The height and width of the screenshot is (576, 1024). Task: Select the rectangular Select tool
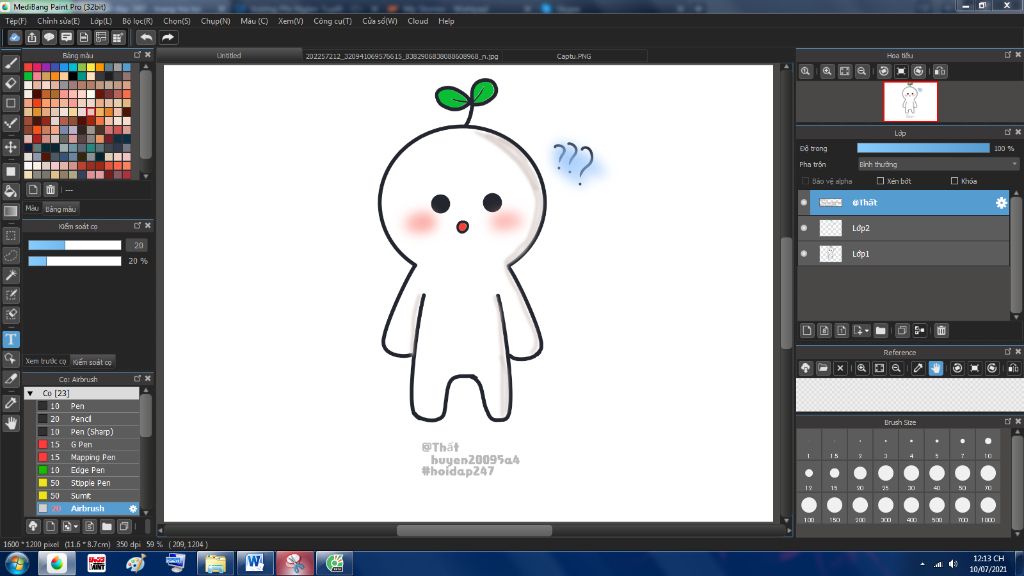click(x=11, y=235)
